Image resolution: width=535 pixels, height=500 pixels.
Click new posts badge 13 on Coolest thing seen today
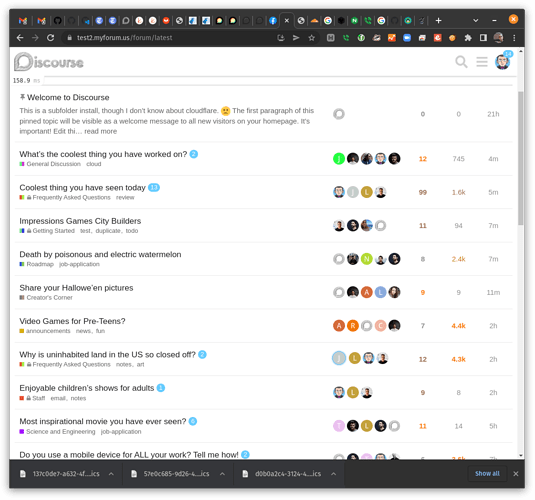click(x=154, y=187)
